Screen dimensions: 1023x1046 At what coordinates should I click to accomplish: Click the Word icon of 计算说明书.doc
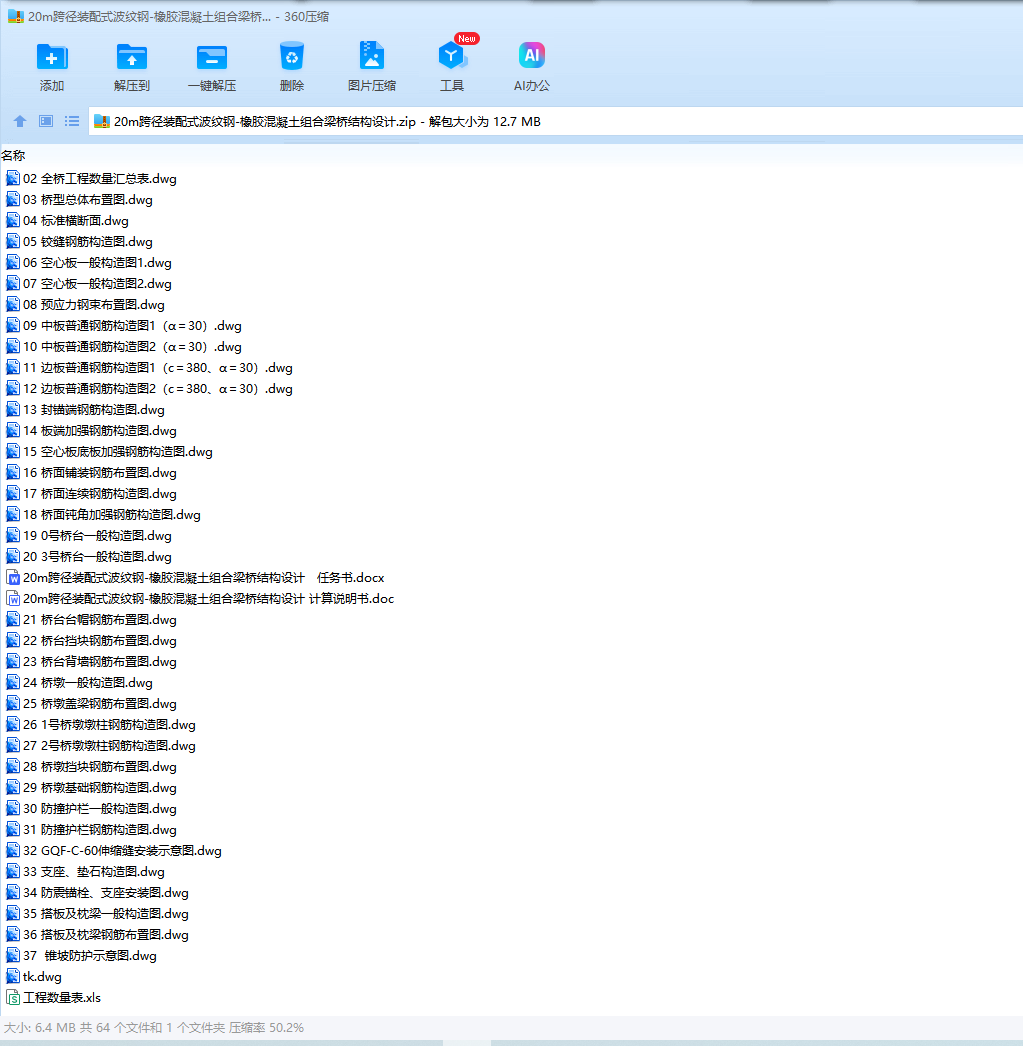point(13,598)
